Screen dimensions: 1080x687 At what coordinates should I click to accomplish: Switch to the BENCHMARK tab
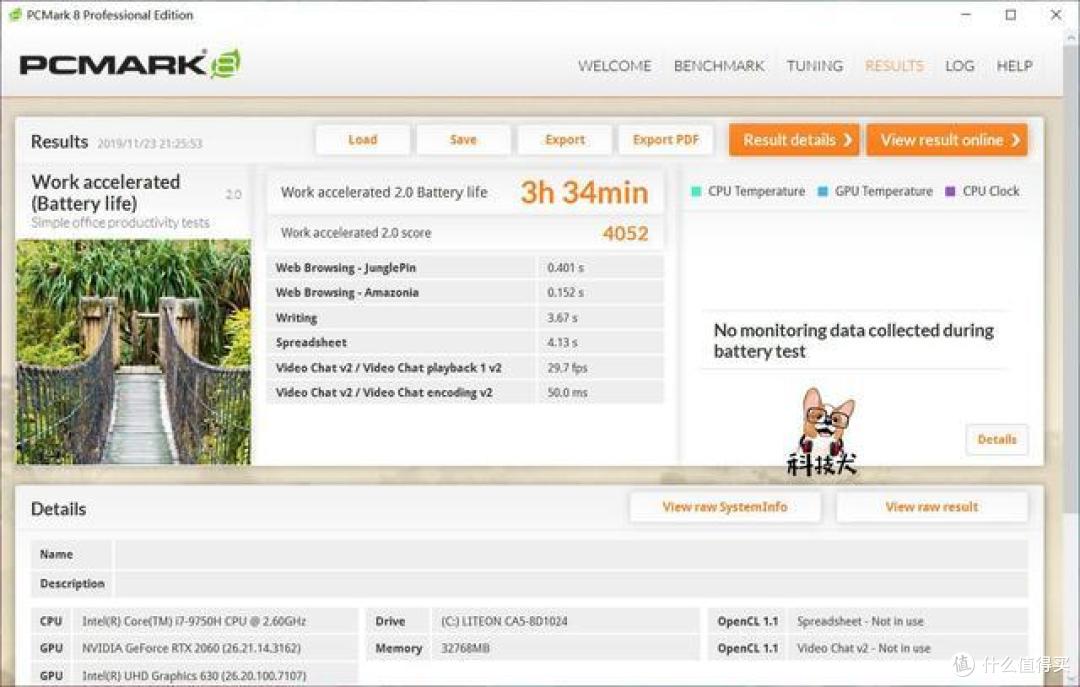point(718,65)
